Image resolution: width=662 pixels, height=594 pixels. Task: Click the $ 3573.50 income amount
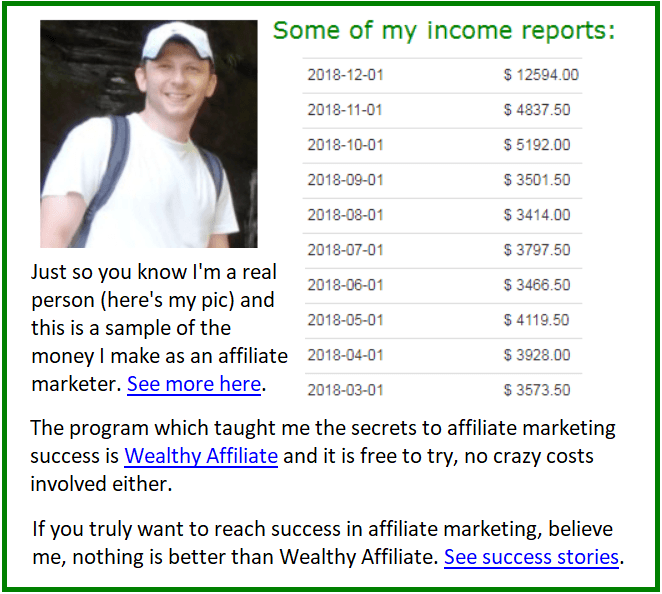point(537,391)
